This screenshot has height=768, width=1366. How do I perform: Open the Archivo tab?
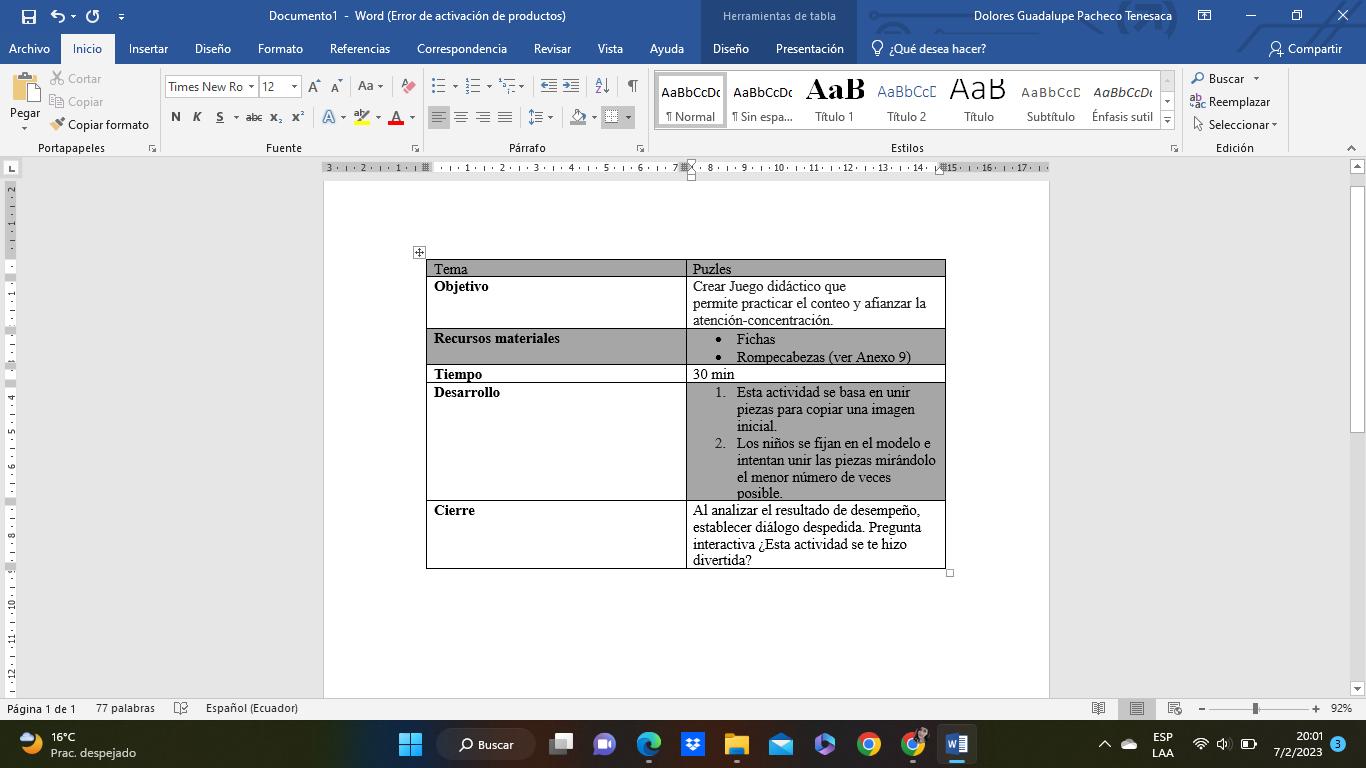pyautogui.click(x=29, y=48)
